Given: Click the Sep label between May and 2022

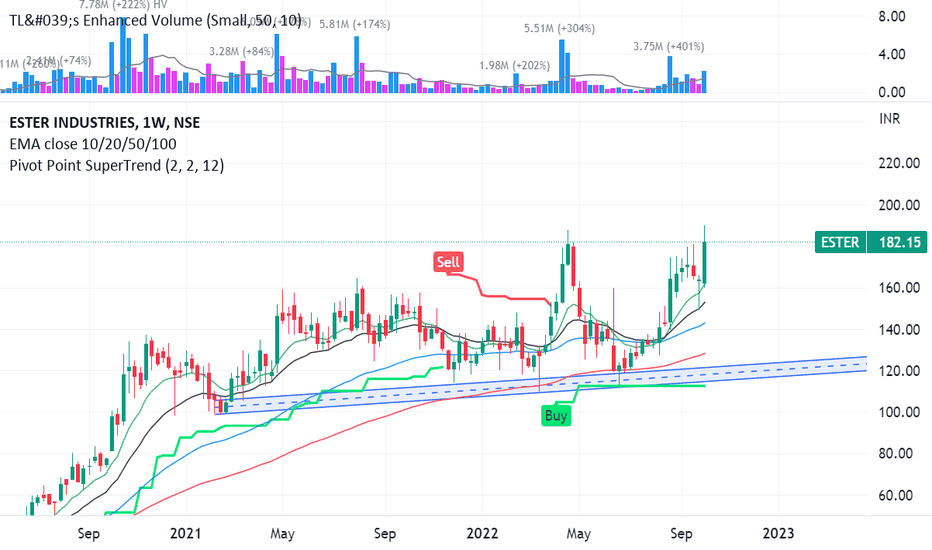Looking at the screenshot, I should (x=385, y=534).
